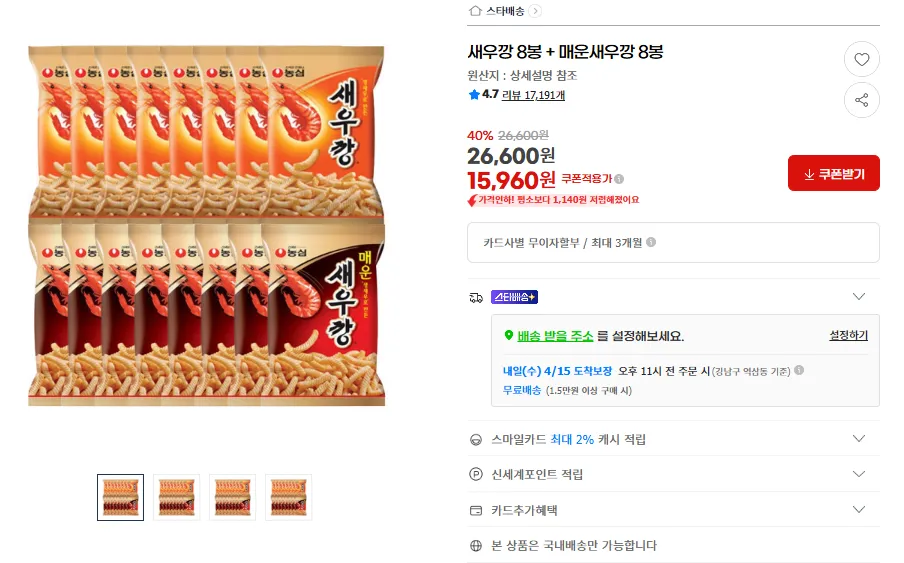Select the third product thumbnail
Image resolution: width=904 pixels, height=563 pixels.
point(232,497)
